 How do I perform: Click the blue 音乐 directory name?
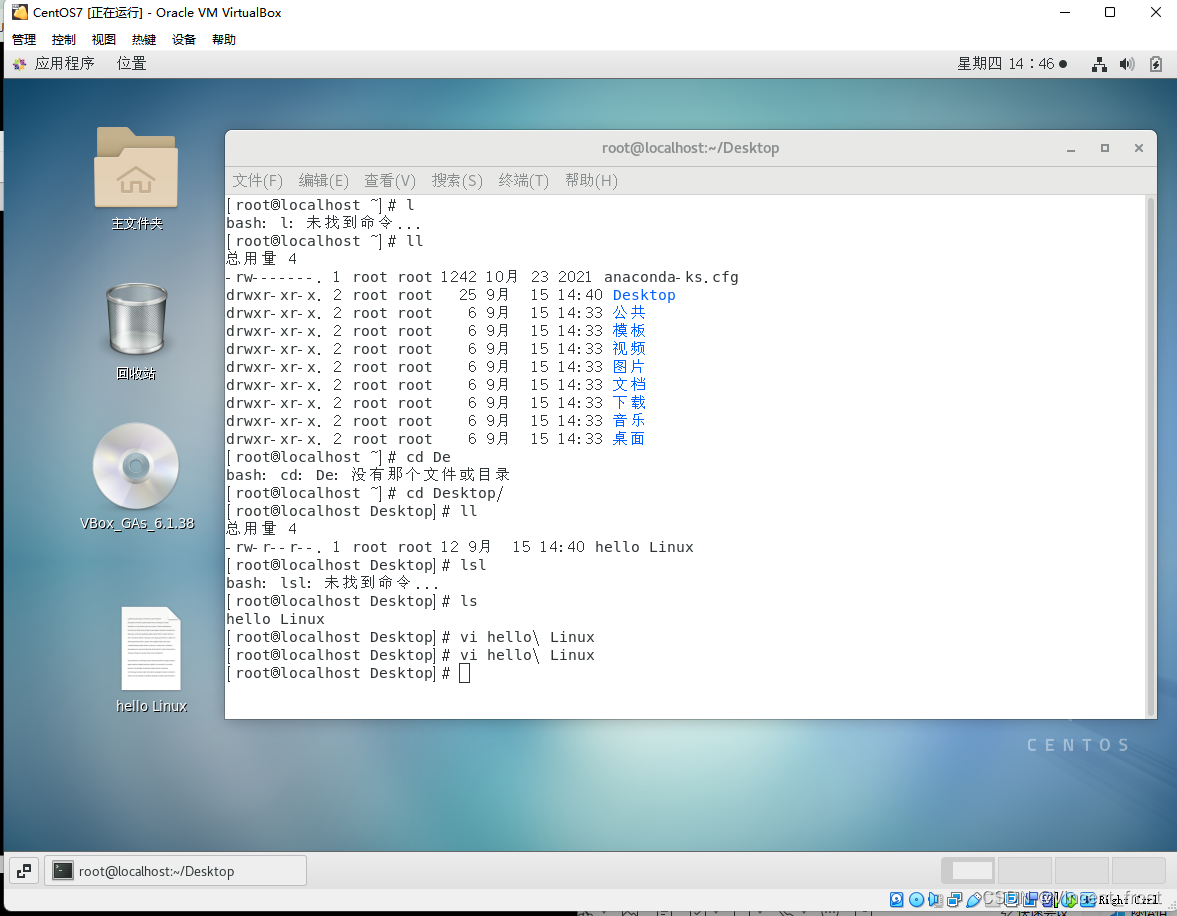pyautogui.click(x=629, y=420)
